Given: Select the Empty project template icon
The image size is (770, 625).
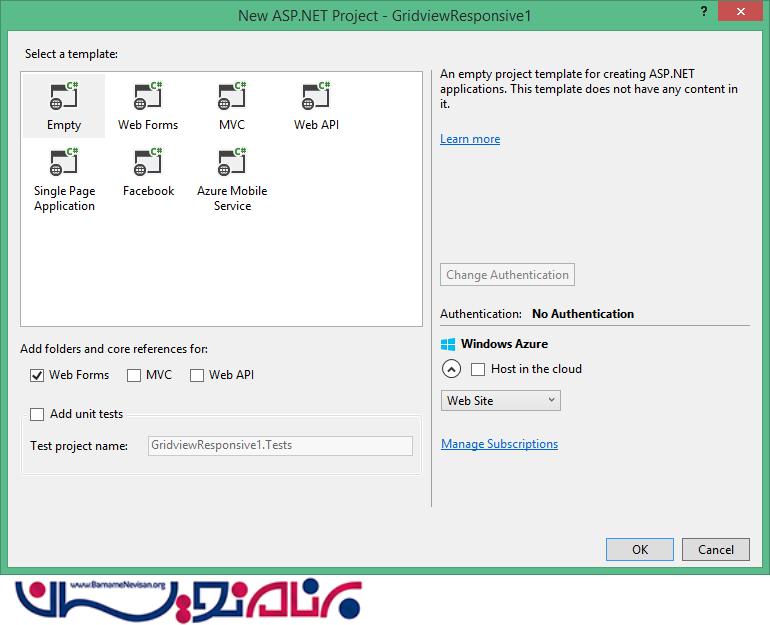Looking at the screenshot, I should 63,98.
